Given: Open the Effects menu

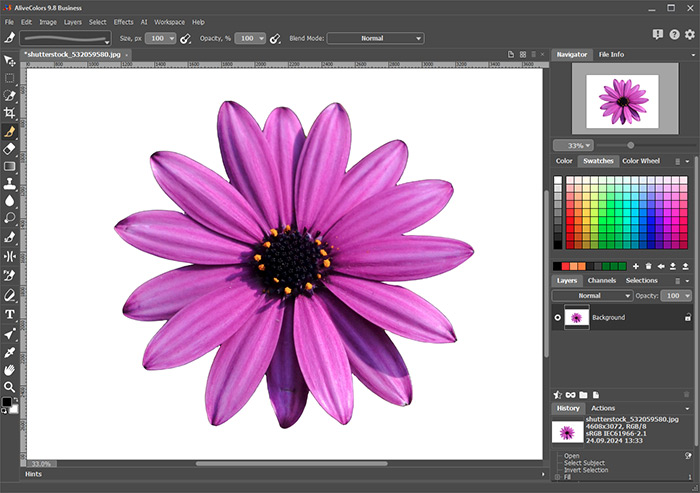Looking at the screenshot, I should pos(123,22).
